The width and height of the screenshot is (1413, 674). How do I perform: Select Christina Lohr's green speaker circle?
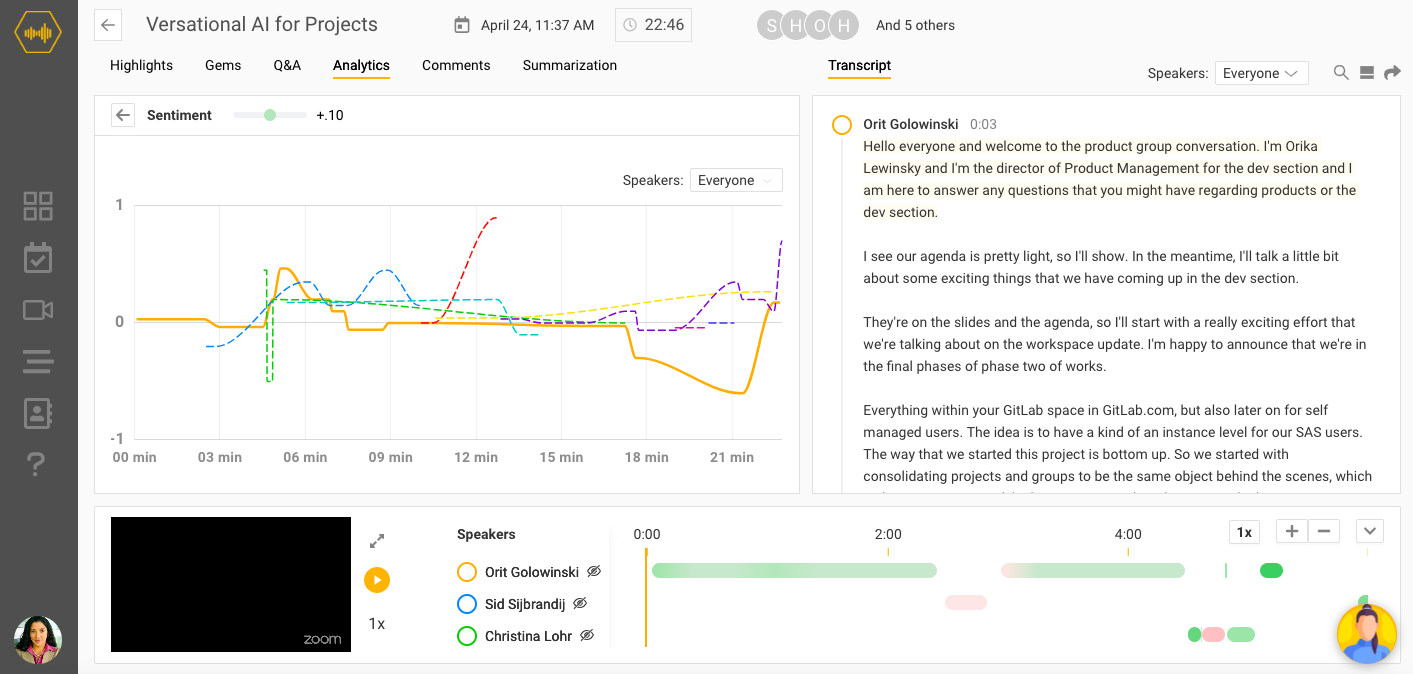(x=467, y=636)
